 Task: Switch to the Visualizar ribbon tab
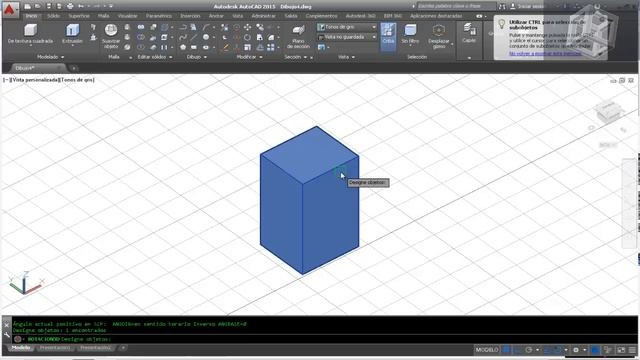point(128,16)
